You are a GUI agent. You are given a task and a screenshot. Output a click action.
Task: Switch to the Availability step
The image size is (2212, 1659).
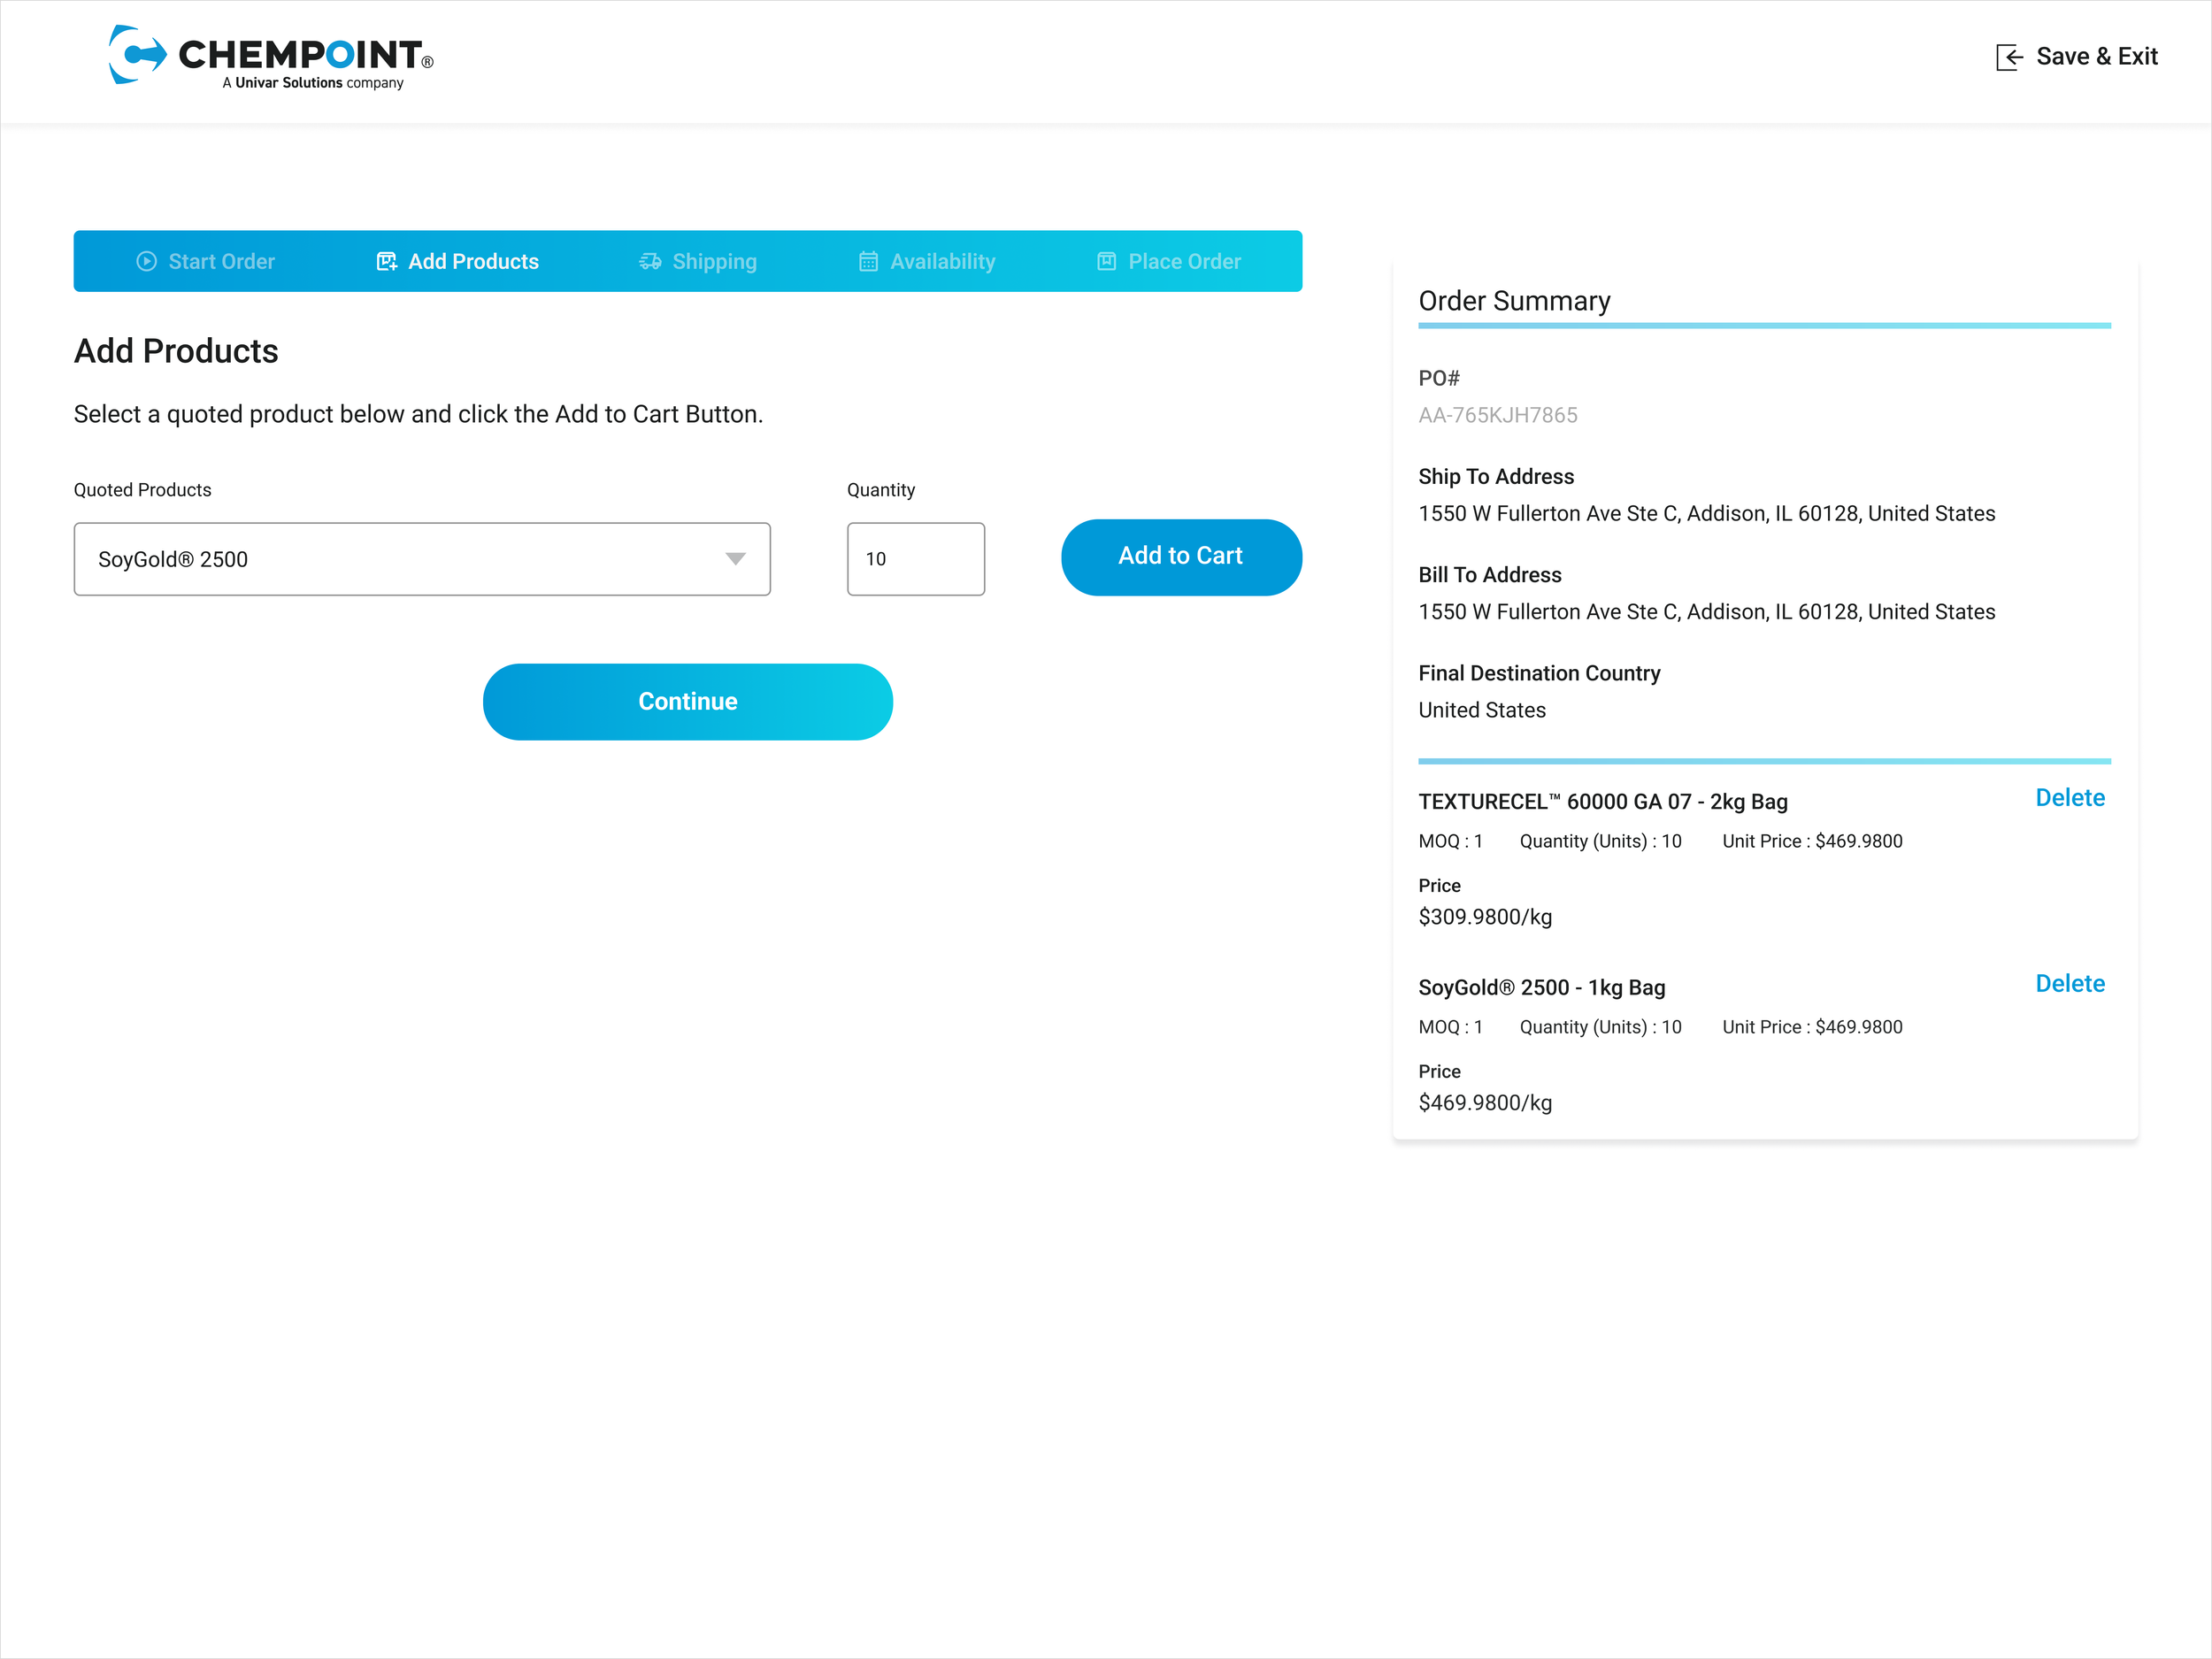pyautogui.click(x=927, y=261)
